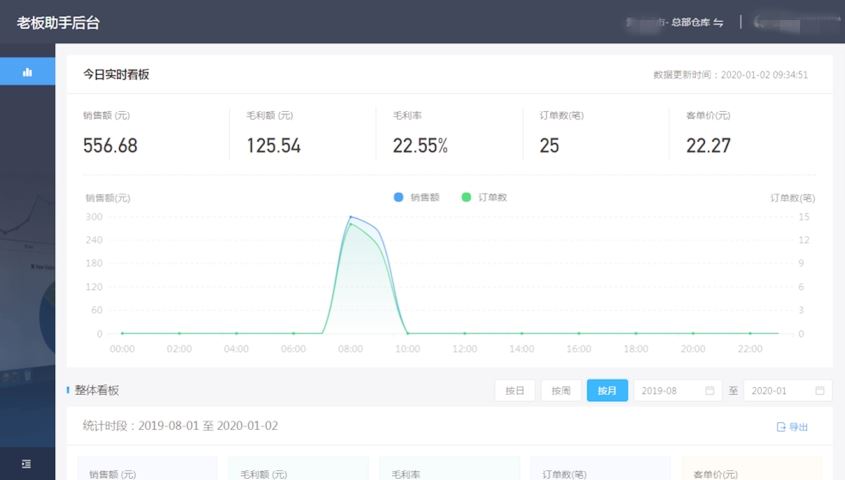This screenshot has height=480, width=845.
Task: Click the gross profit value 125.54
Action: click(x=274, y=145)
